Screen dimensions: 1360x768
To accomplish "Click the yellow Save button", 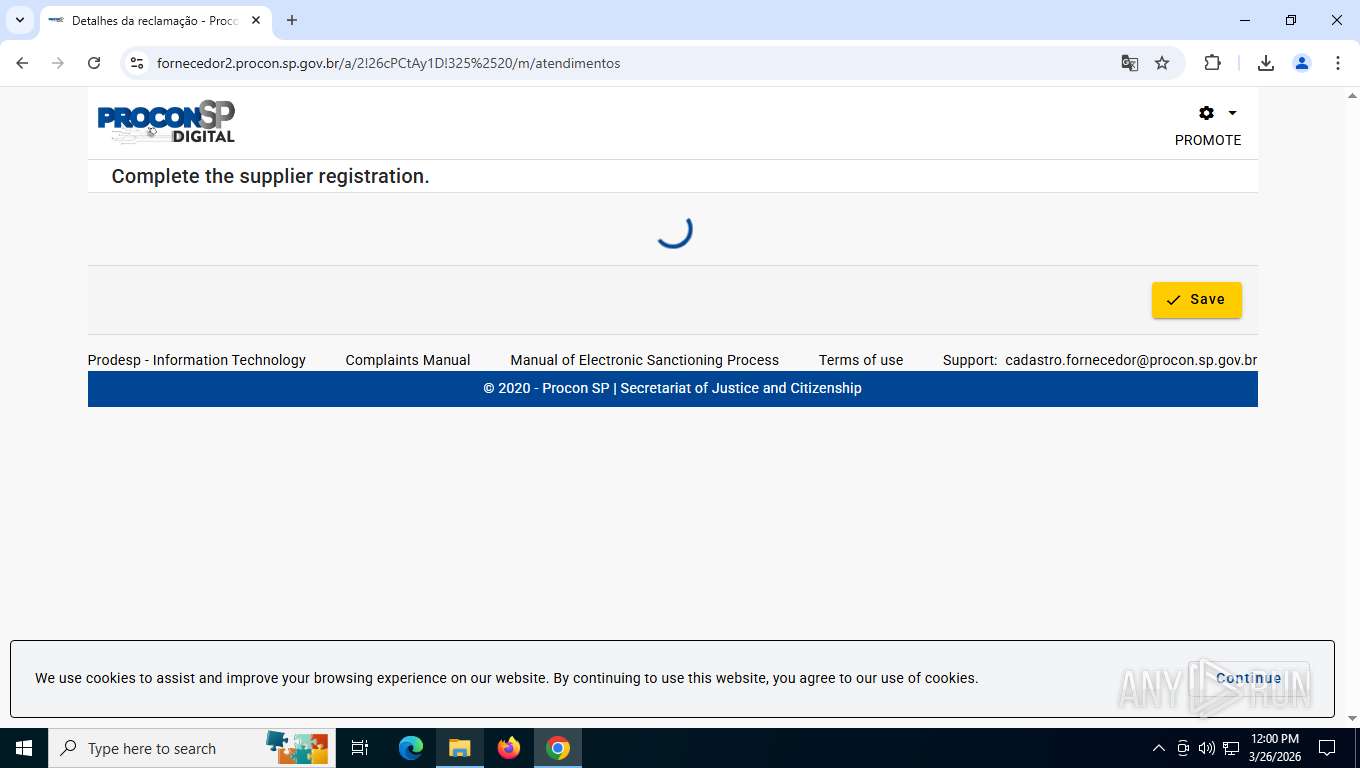I will (x=1196, y=300).
